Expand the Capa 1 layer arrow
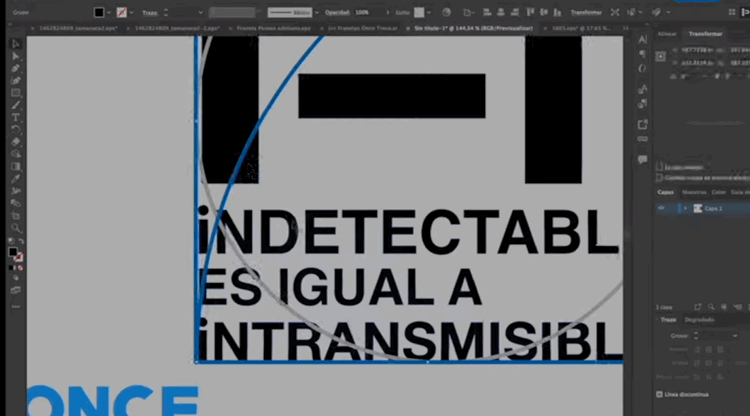Screen dimensions: 750x416 [685, 208]
